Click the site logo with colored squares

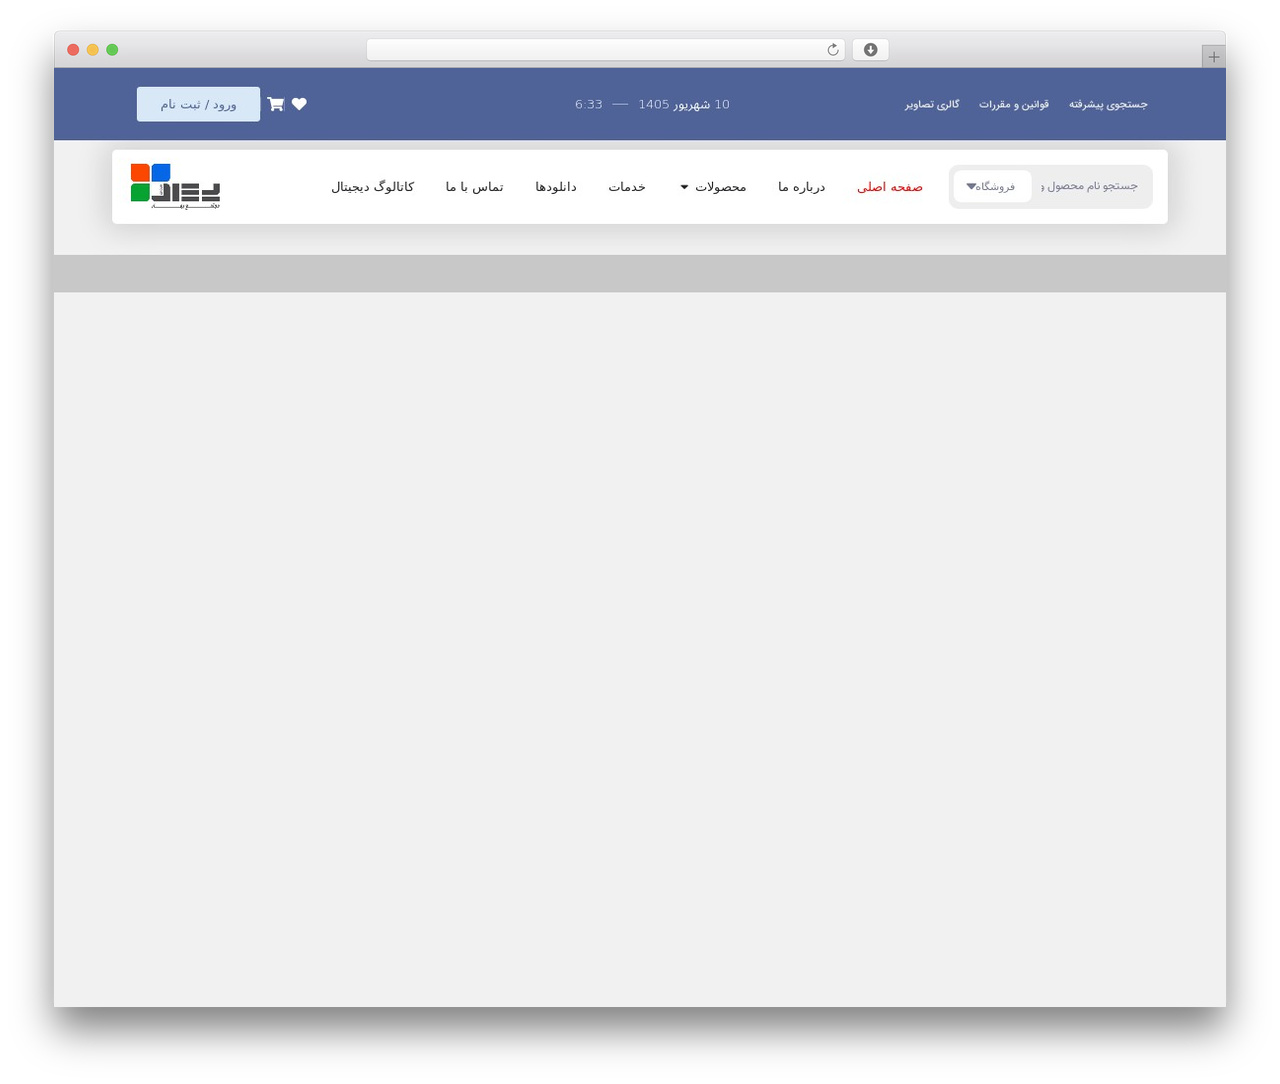(x=175, y=187)
